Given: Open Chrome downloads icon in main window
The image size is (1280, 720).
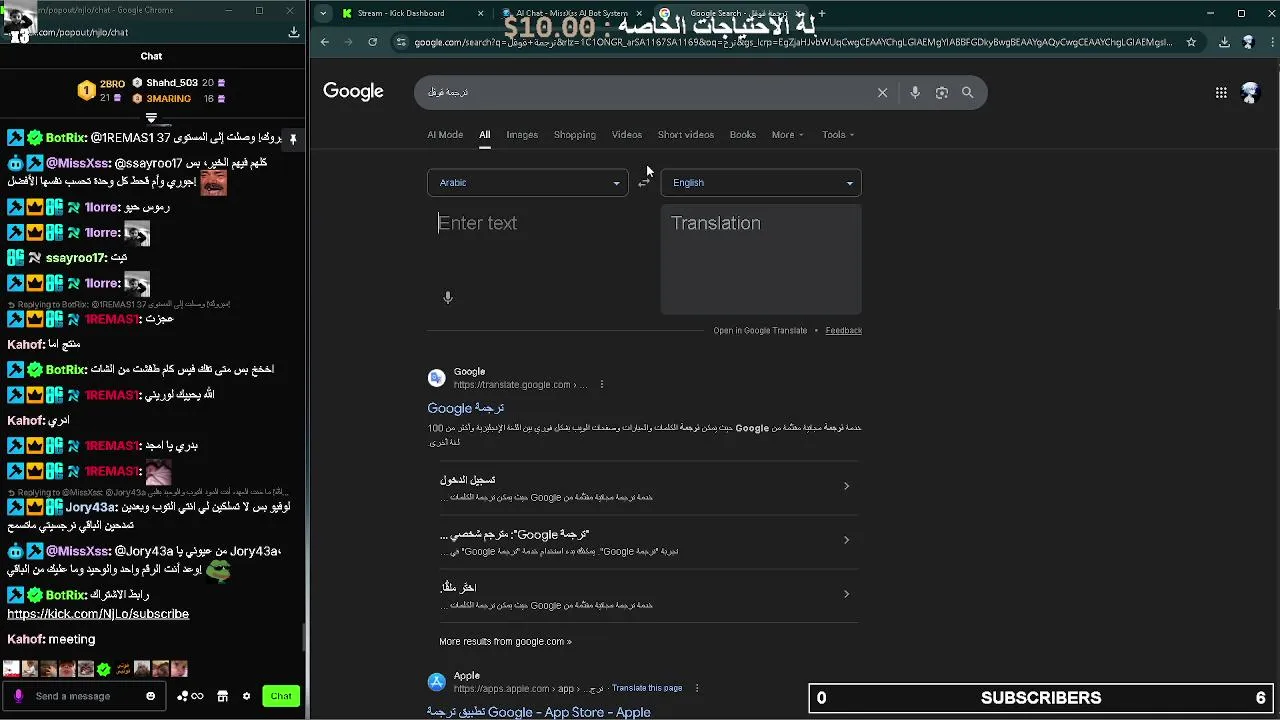Looking at the screenshot, I should coord(1224,42).
